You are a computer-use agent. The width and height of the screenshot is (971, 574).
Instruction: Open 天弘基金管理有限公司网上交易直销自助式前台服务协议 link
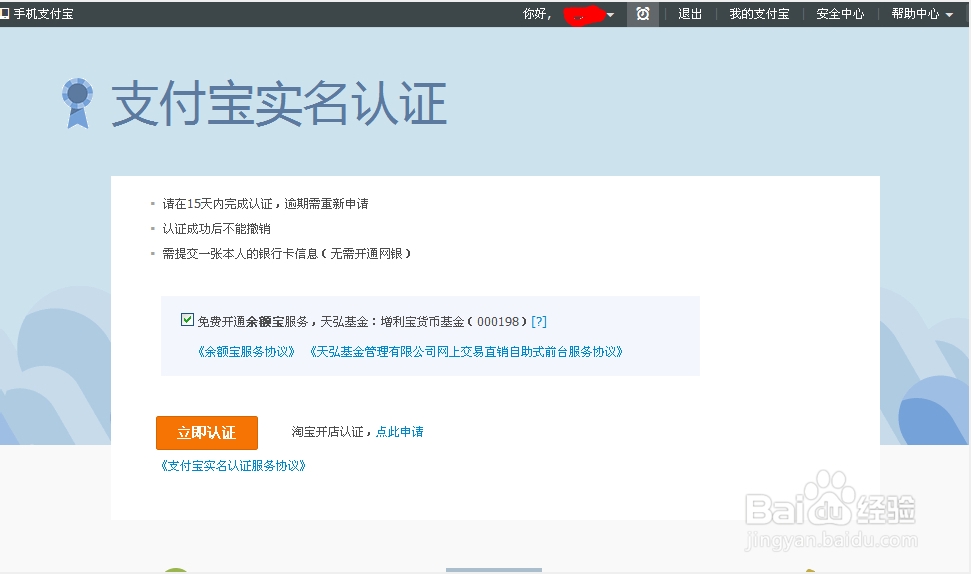(x=466, y=352)
